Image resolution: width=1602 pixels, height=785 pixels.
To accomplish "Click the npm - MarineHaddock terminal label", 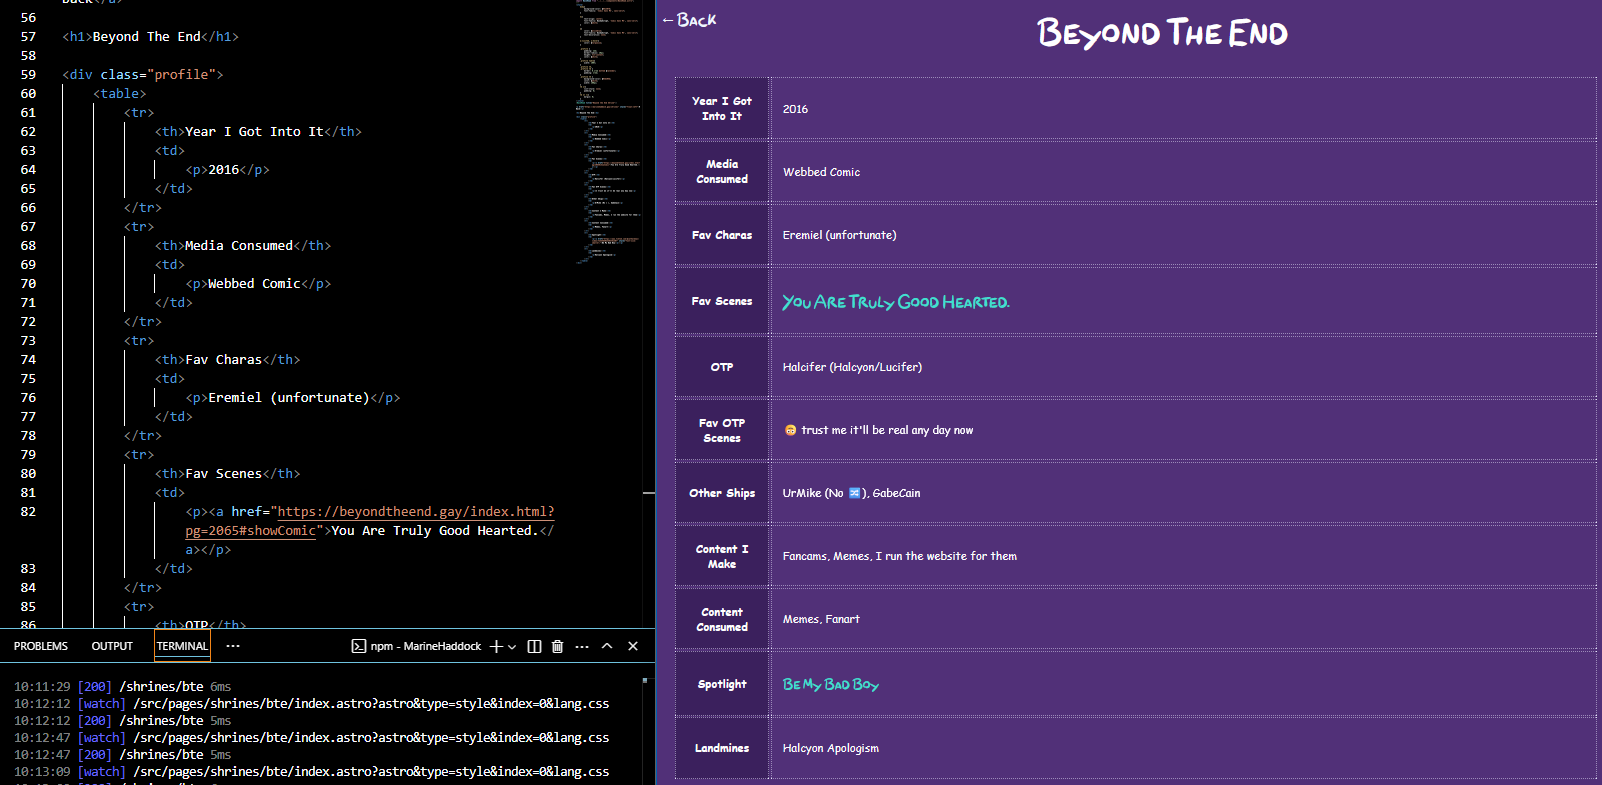I will [417, 646].
